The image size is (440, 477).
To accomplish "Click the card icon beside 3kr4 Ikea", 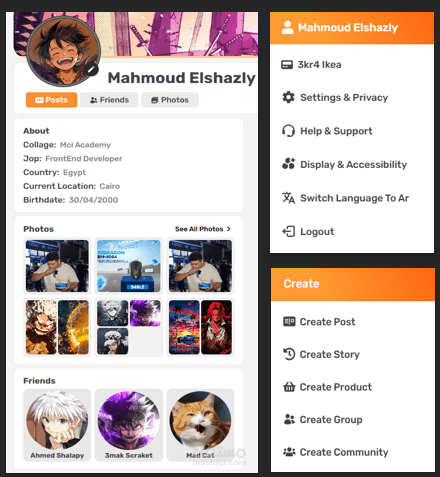I will (287, 65).
